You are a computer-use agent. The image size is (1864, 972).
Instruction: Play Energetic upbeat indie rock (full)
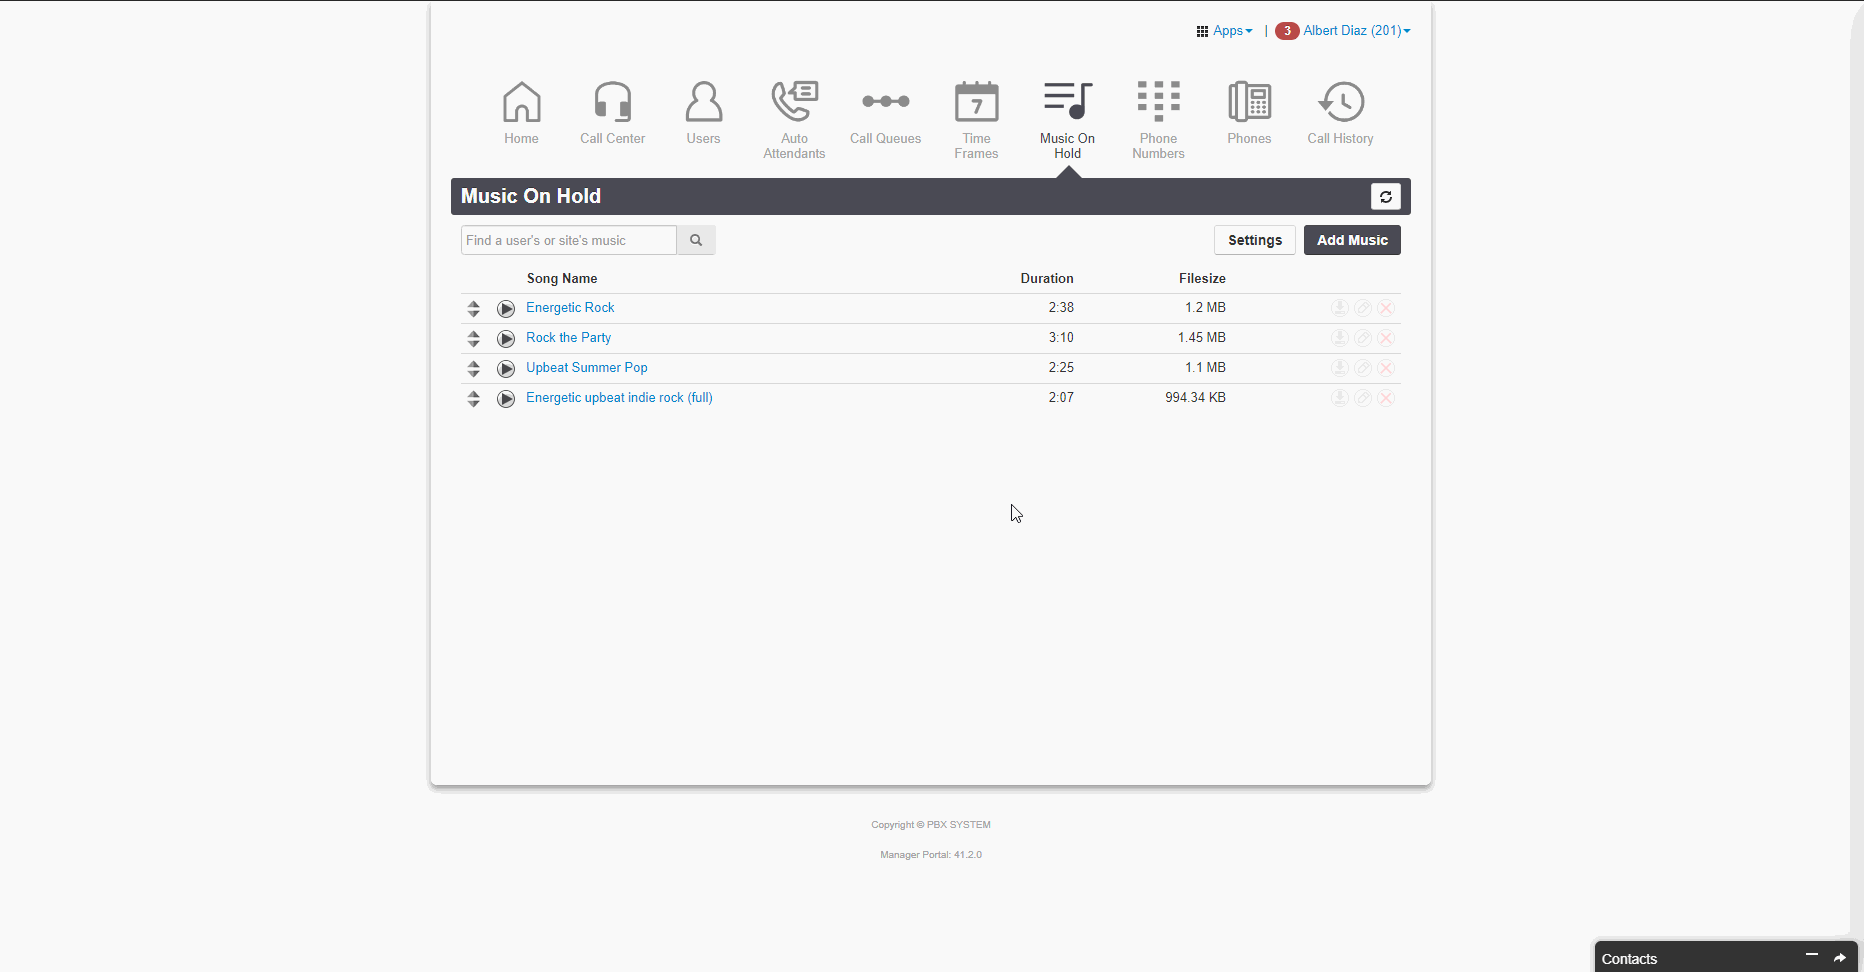point(506,399)
